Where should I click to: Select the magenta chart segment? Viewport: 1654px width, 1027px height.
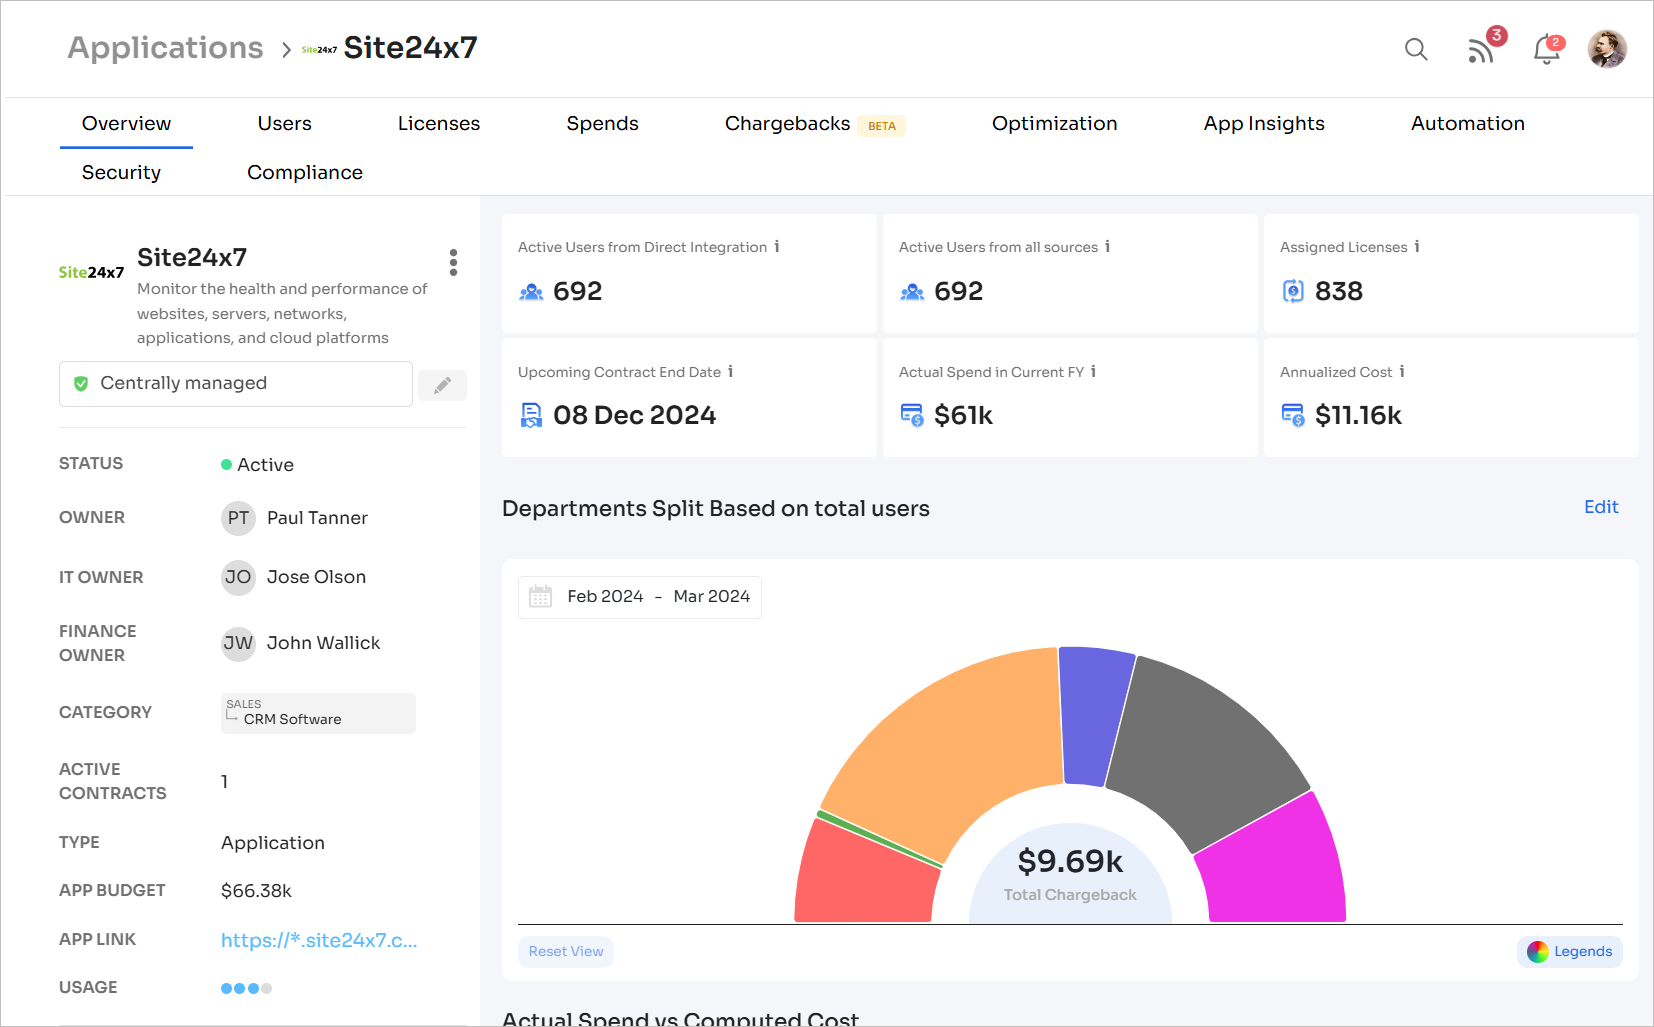(1275, 865)
